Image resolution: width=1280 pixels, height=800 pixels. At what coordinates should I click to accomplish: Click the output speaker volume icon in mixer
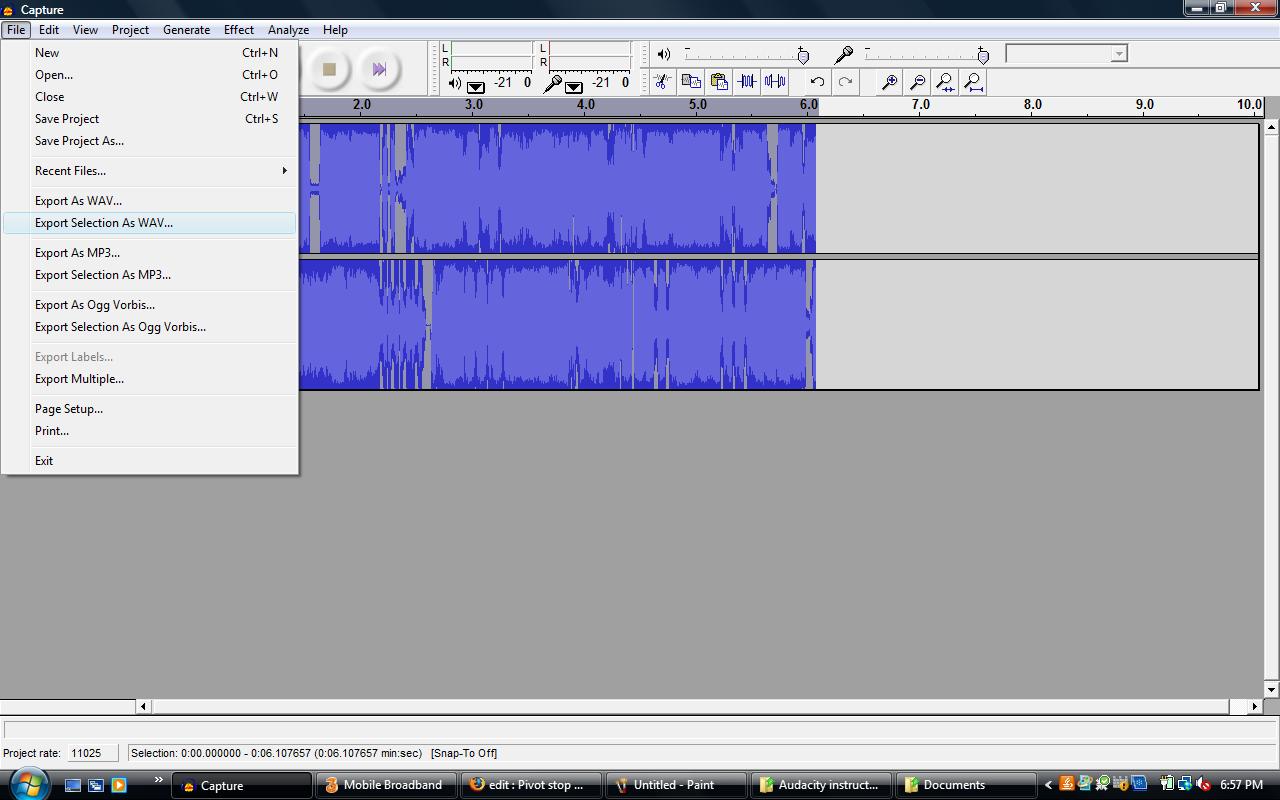pyautogui.click(x=664, y=54)
